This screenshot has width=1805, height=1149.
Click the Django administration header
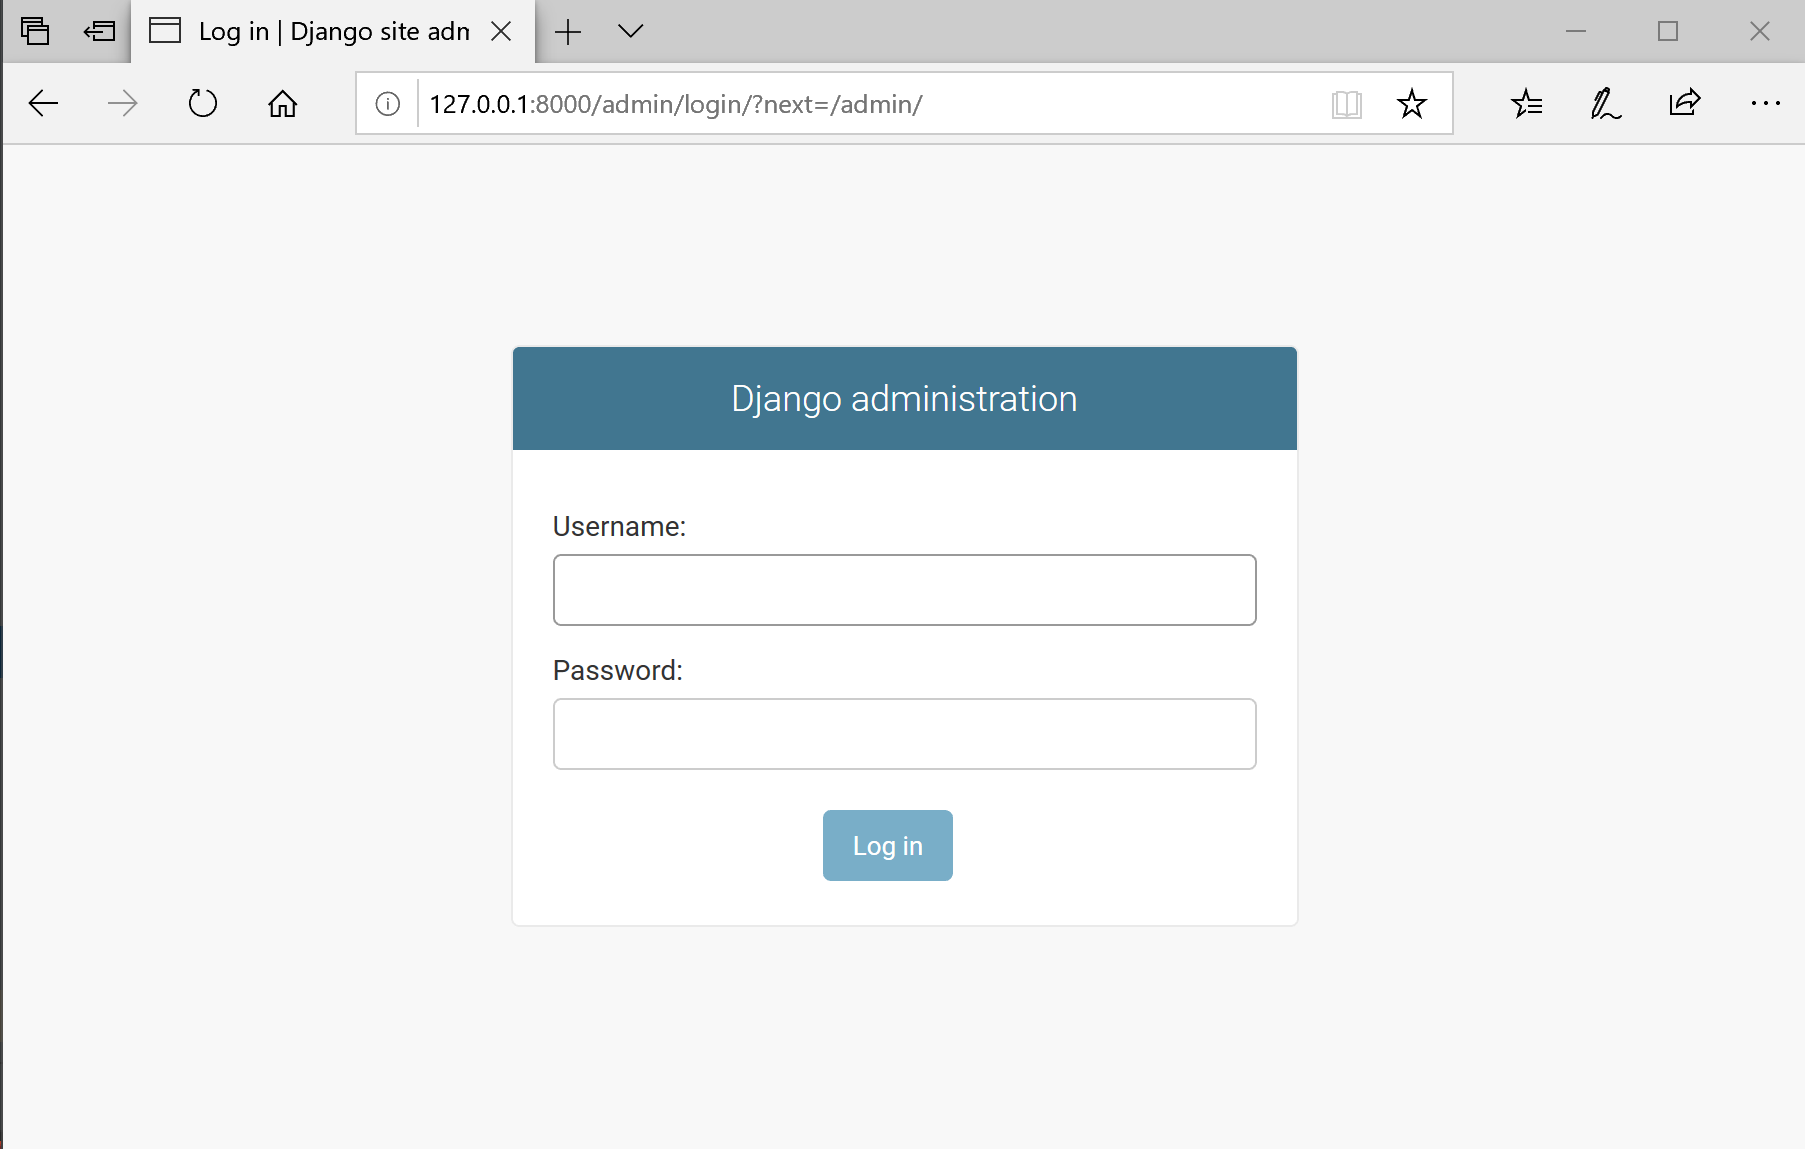click(x=905, y=399)
